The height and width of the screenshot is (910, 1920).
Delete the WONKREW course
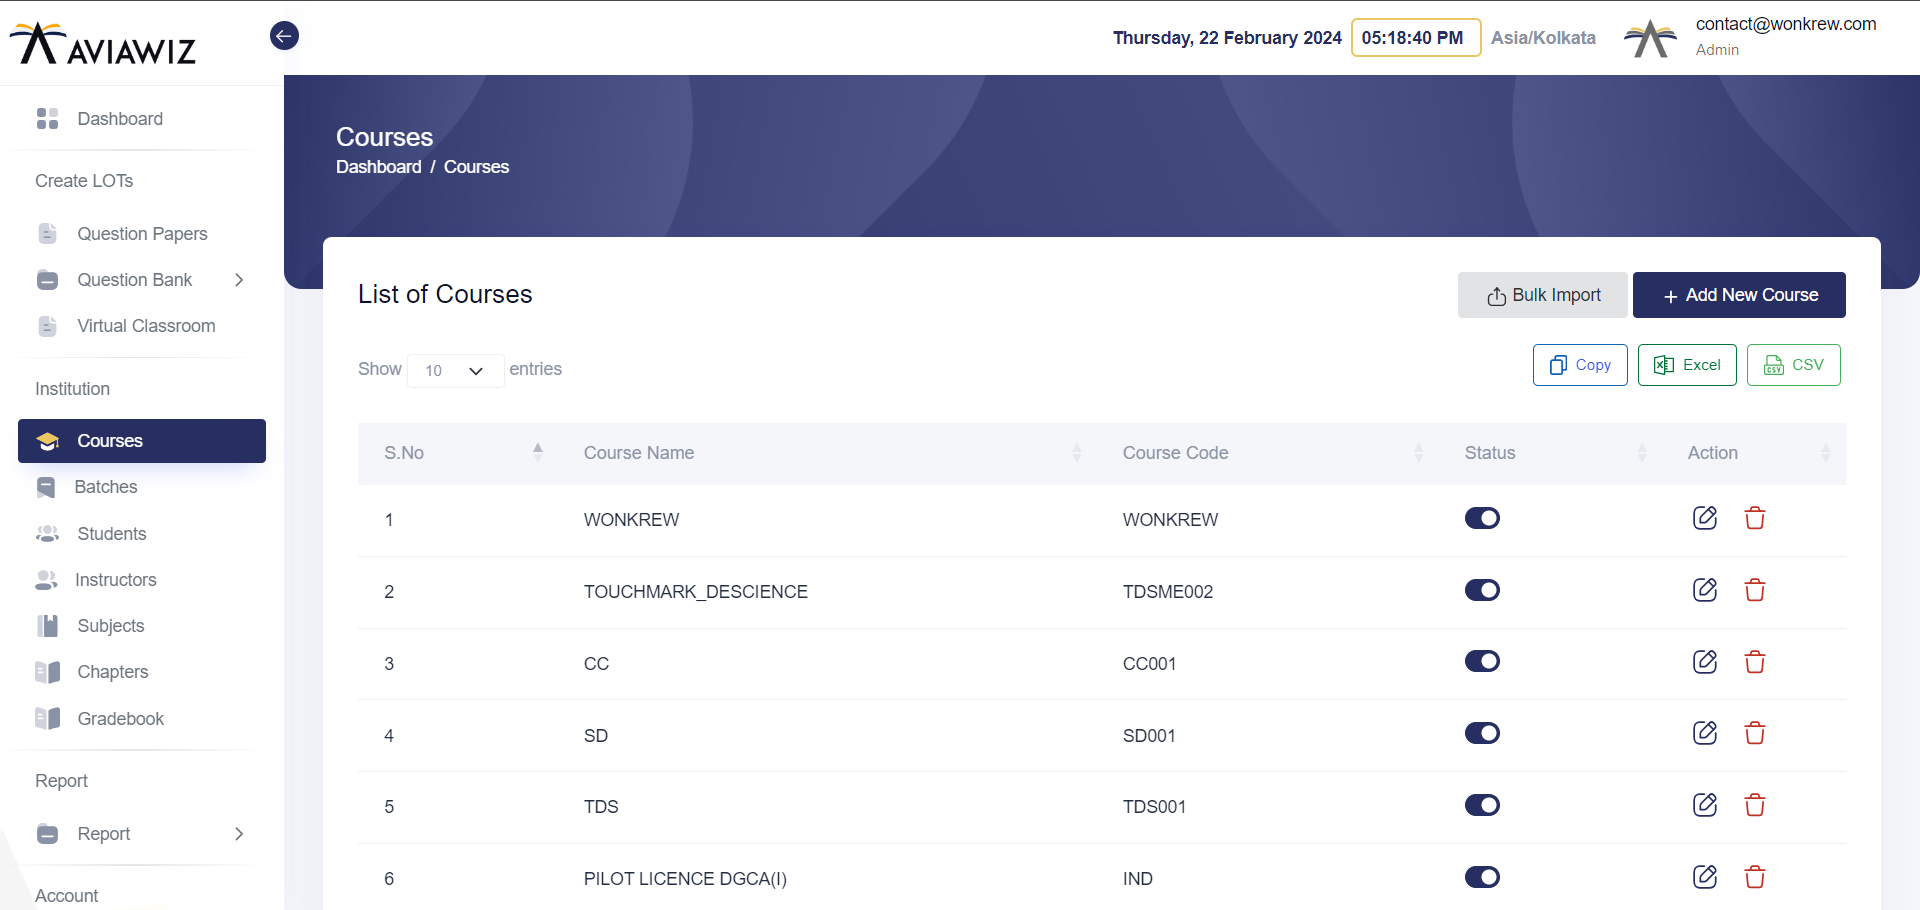click(x=1755, y=518)
